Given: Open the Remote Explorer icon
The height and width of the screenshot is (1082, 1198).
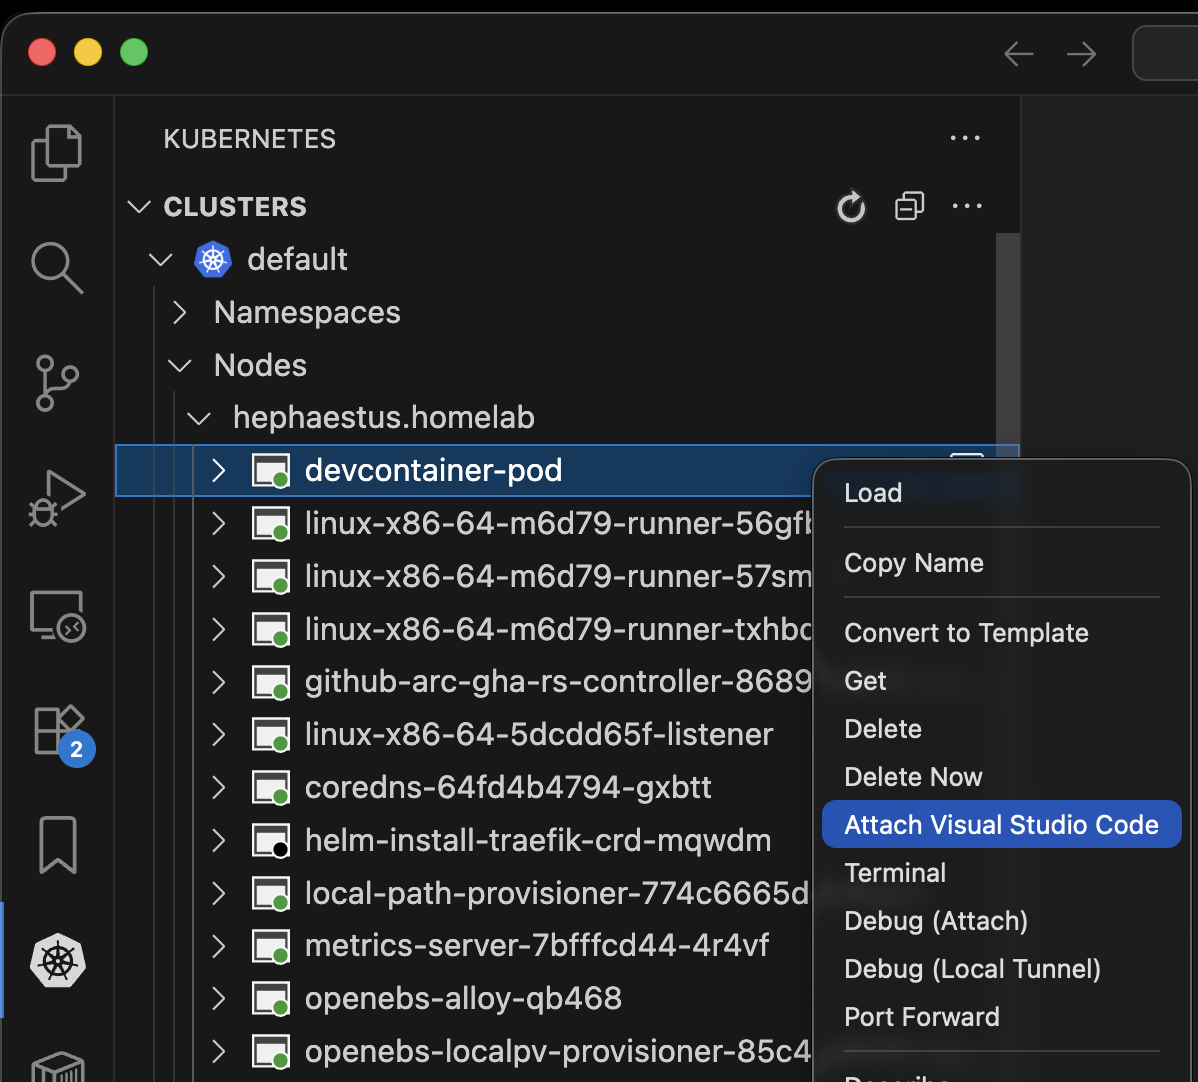Looking at the screenshot, I should click(57, 615).
